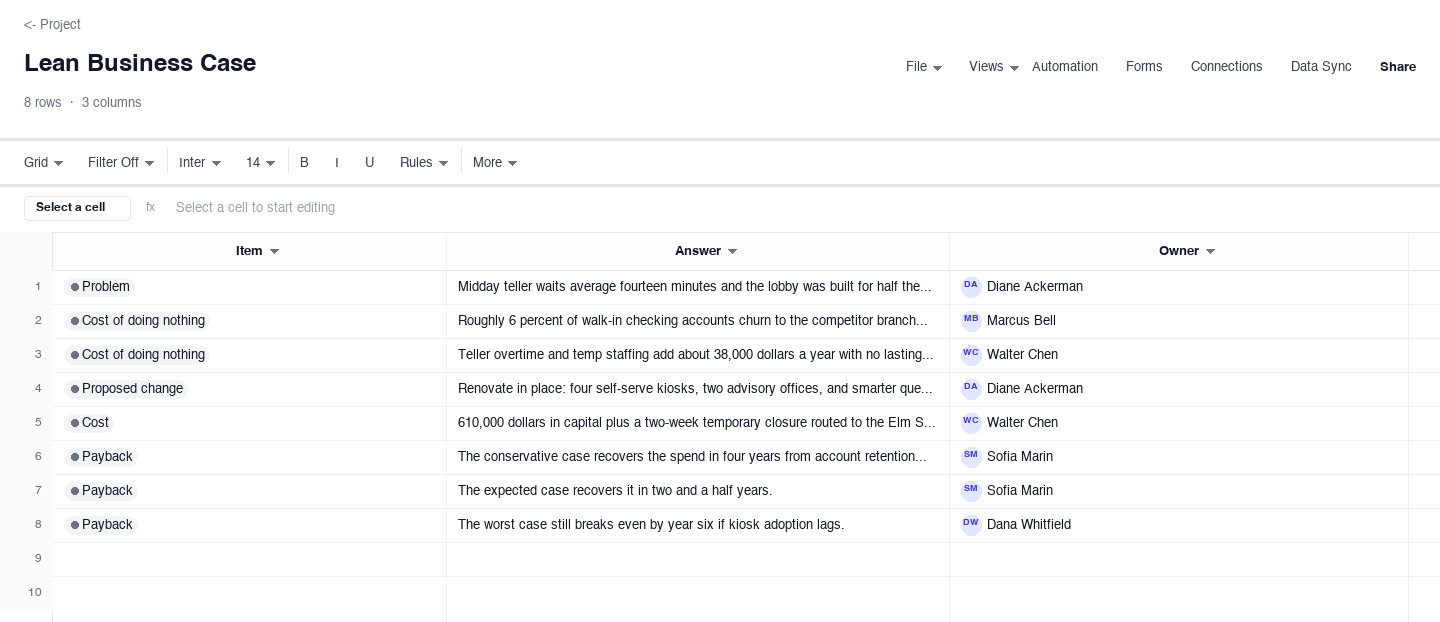Open the Connections menu item
The height and width of the screenshot is (622, 1440).
click(x=1226, y=67)
